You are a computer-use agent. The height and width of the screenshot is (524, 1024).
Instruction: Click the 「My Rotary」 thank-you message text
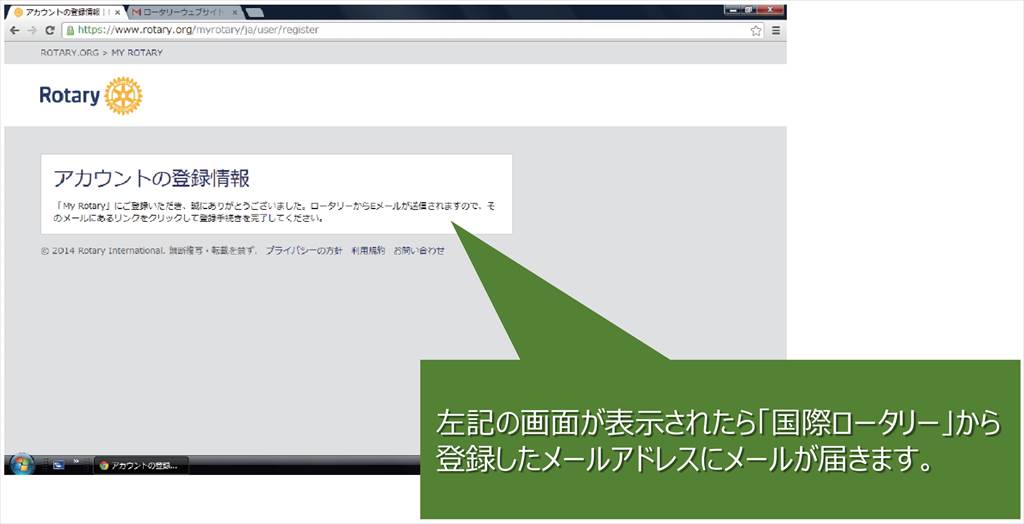point(275,212)
